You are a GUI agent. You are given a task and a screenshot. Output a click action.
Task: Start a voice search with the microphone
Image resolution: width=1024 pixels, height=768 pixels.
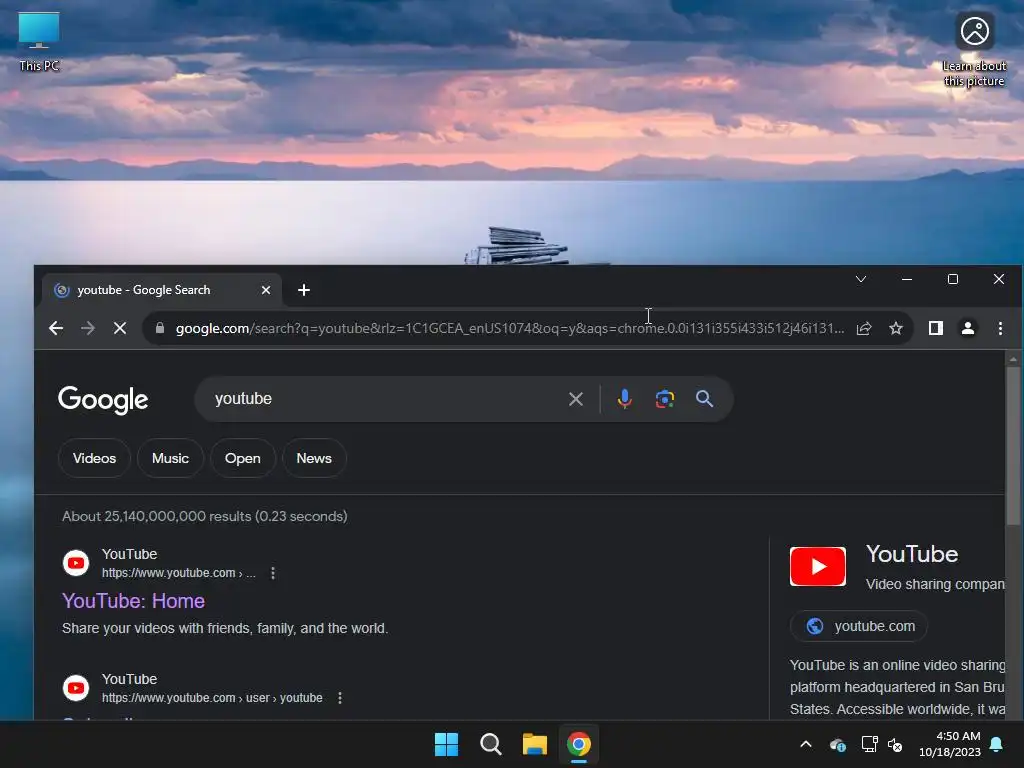(624, 399)
